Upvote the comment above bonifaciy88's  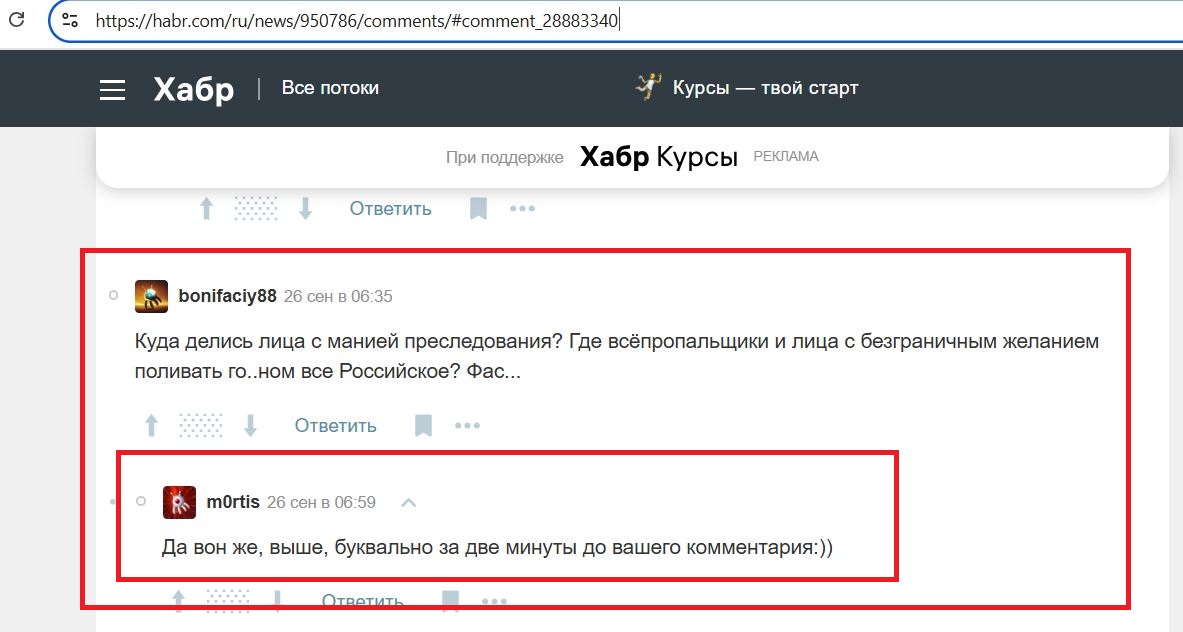click(207, 209)
